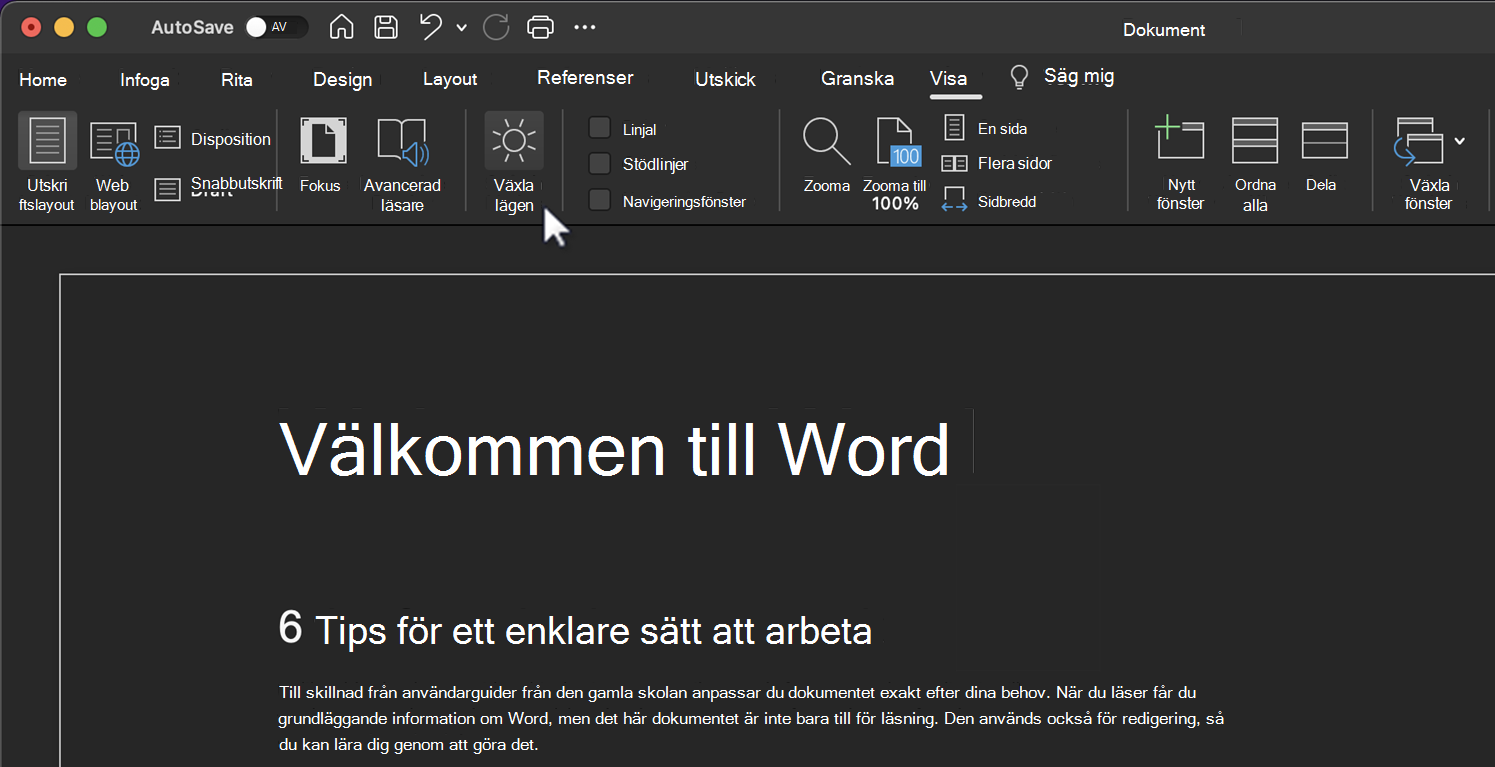Select the Visa tab
Viewport: 1495px width, 767px height.
[x=948, y=79]
